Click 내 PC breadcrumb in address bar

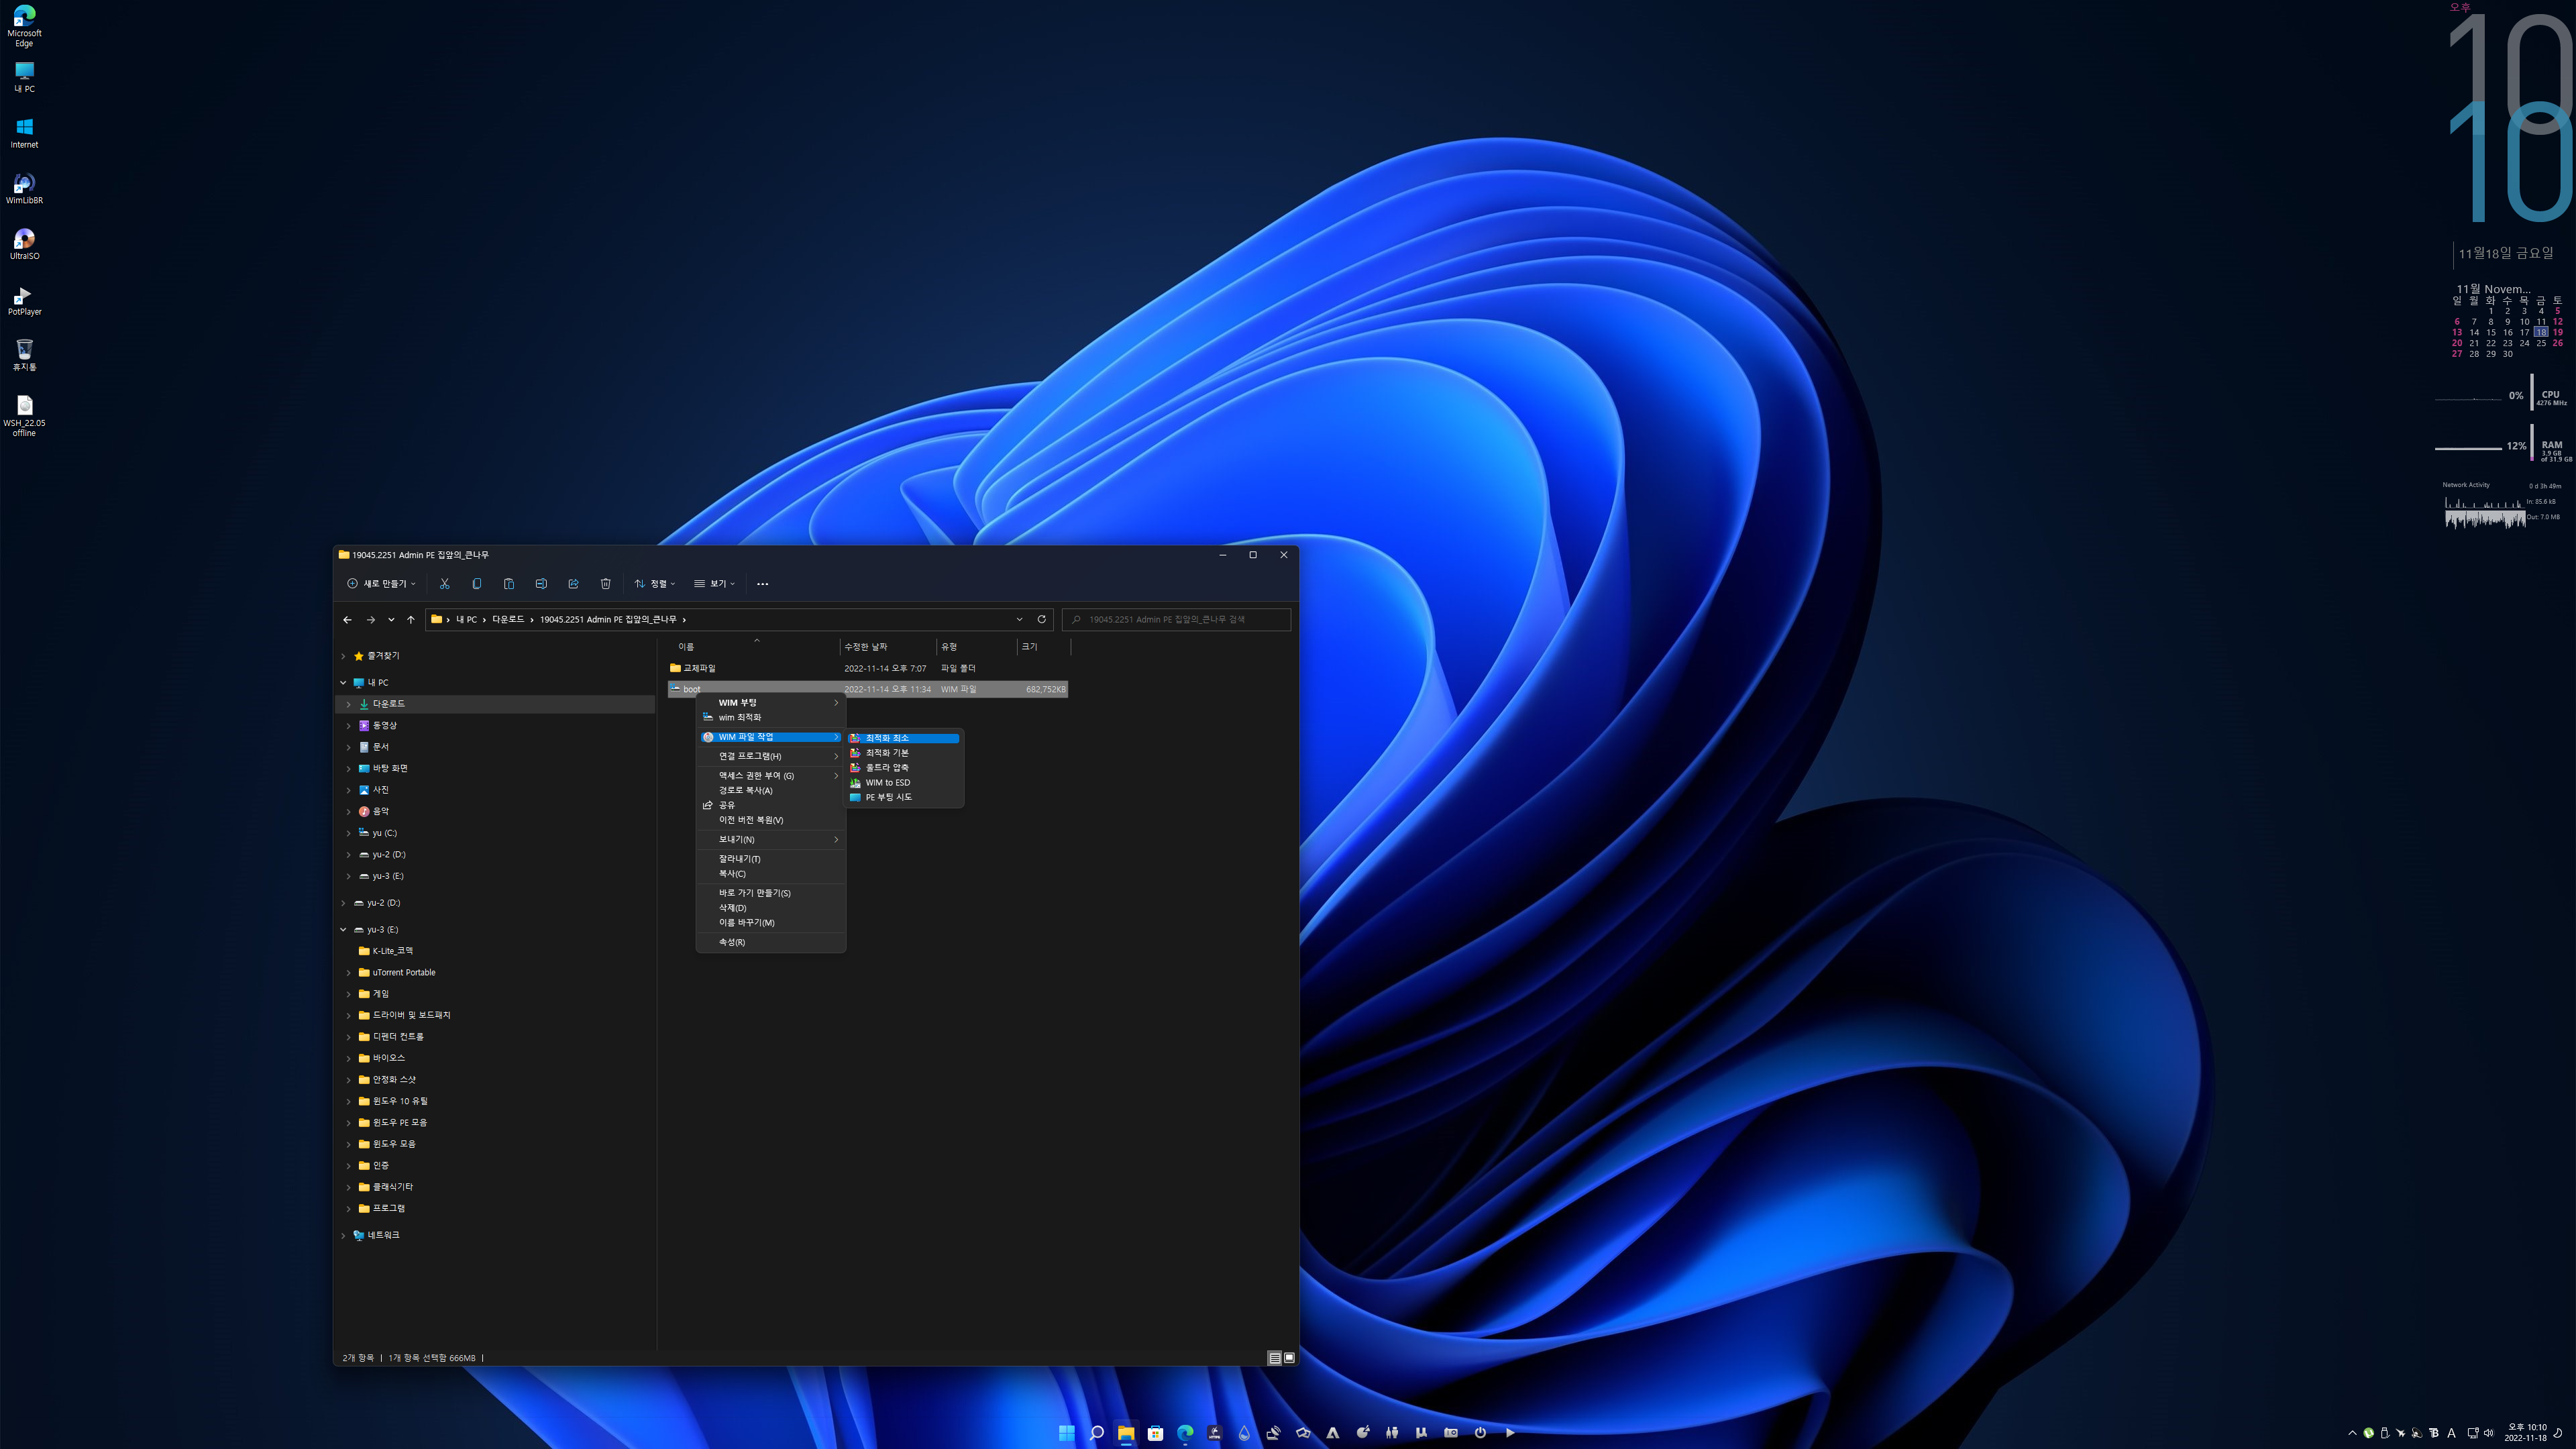click(x=466, y=619)
